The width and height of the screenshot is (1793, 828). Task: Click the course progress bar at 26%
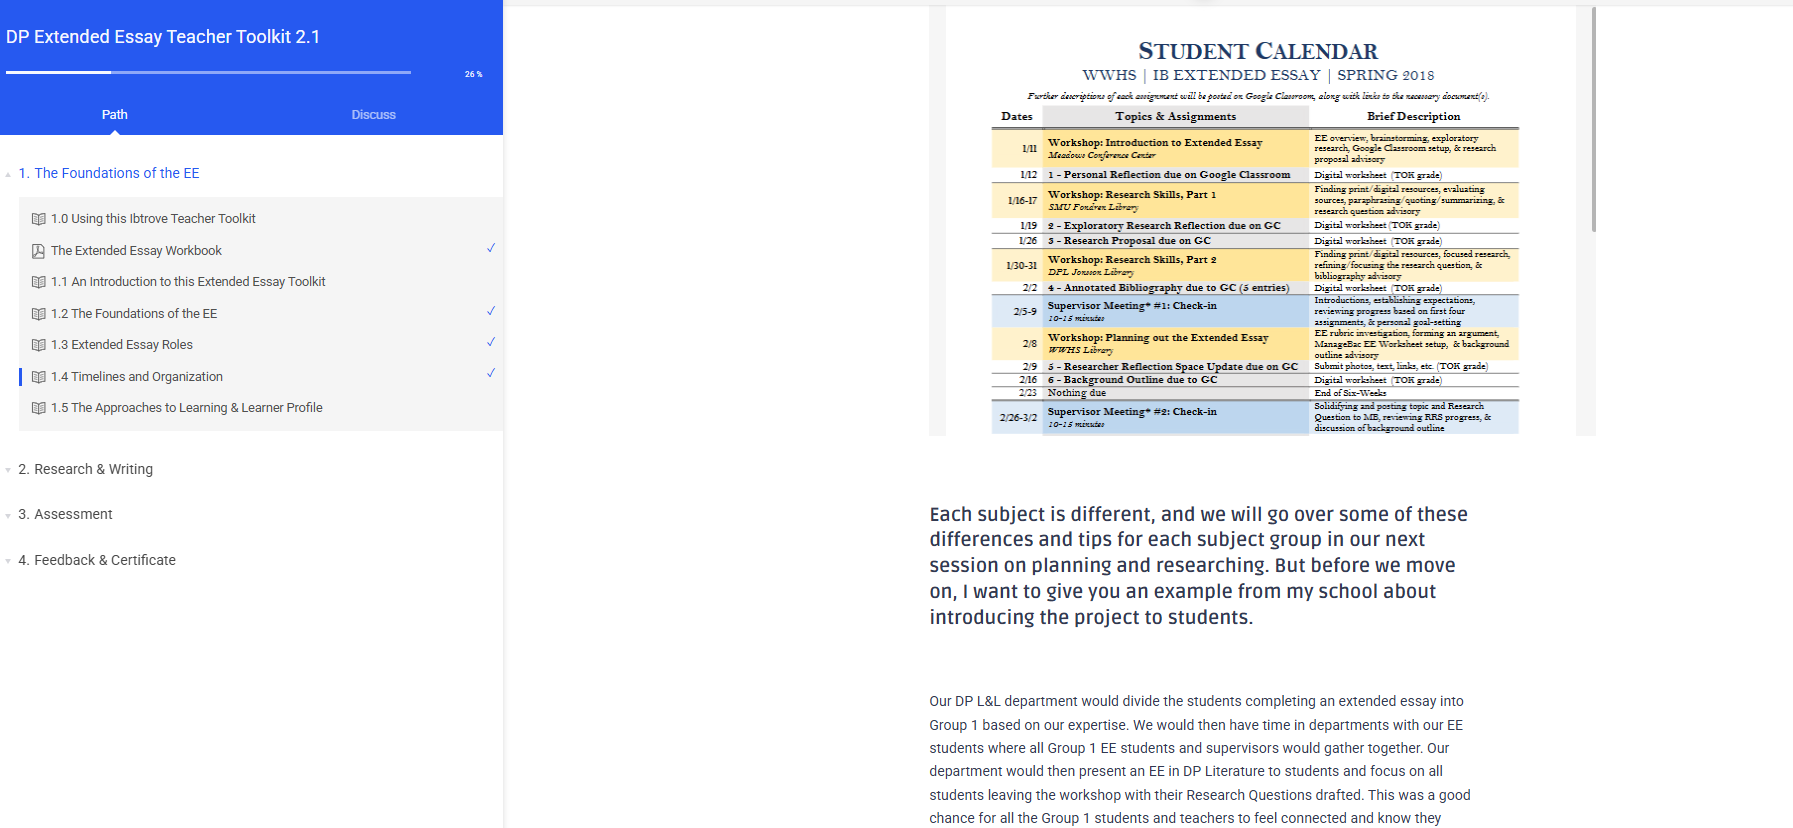coord(208,72)
